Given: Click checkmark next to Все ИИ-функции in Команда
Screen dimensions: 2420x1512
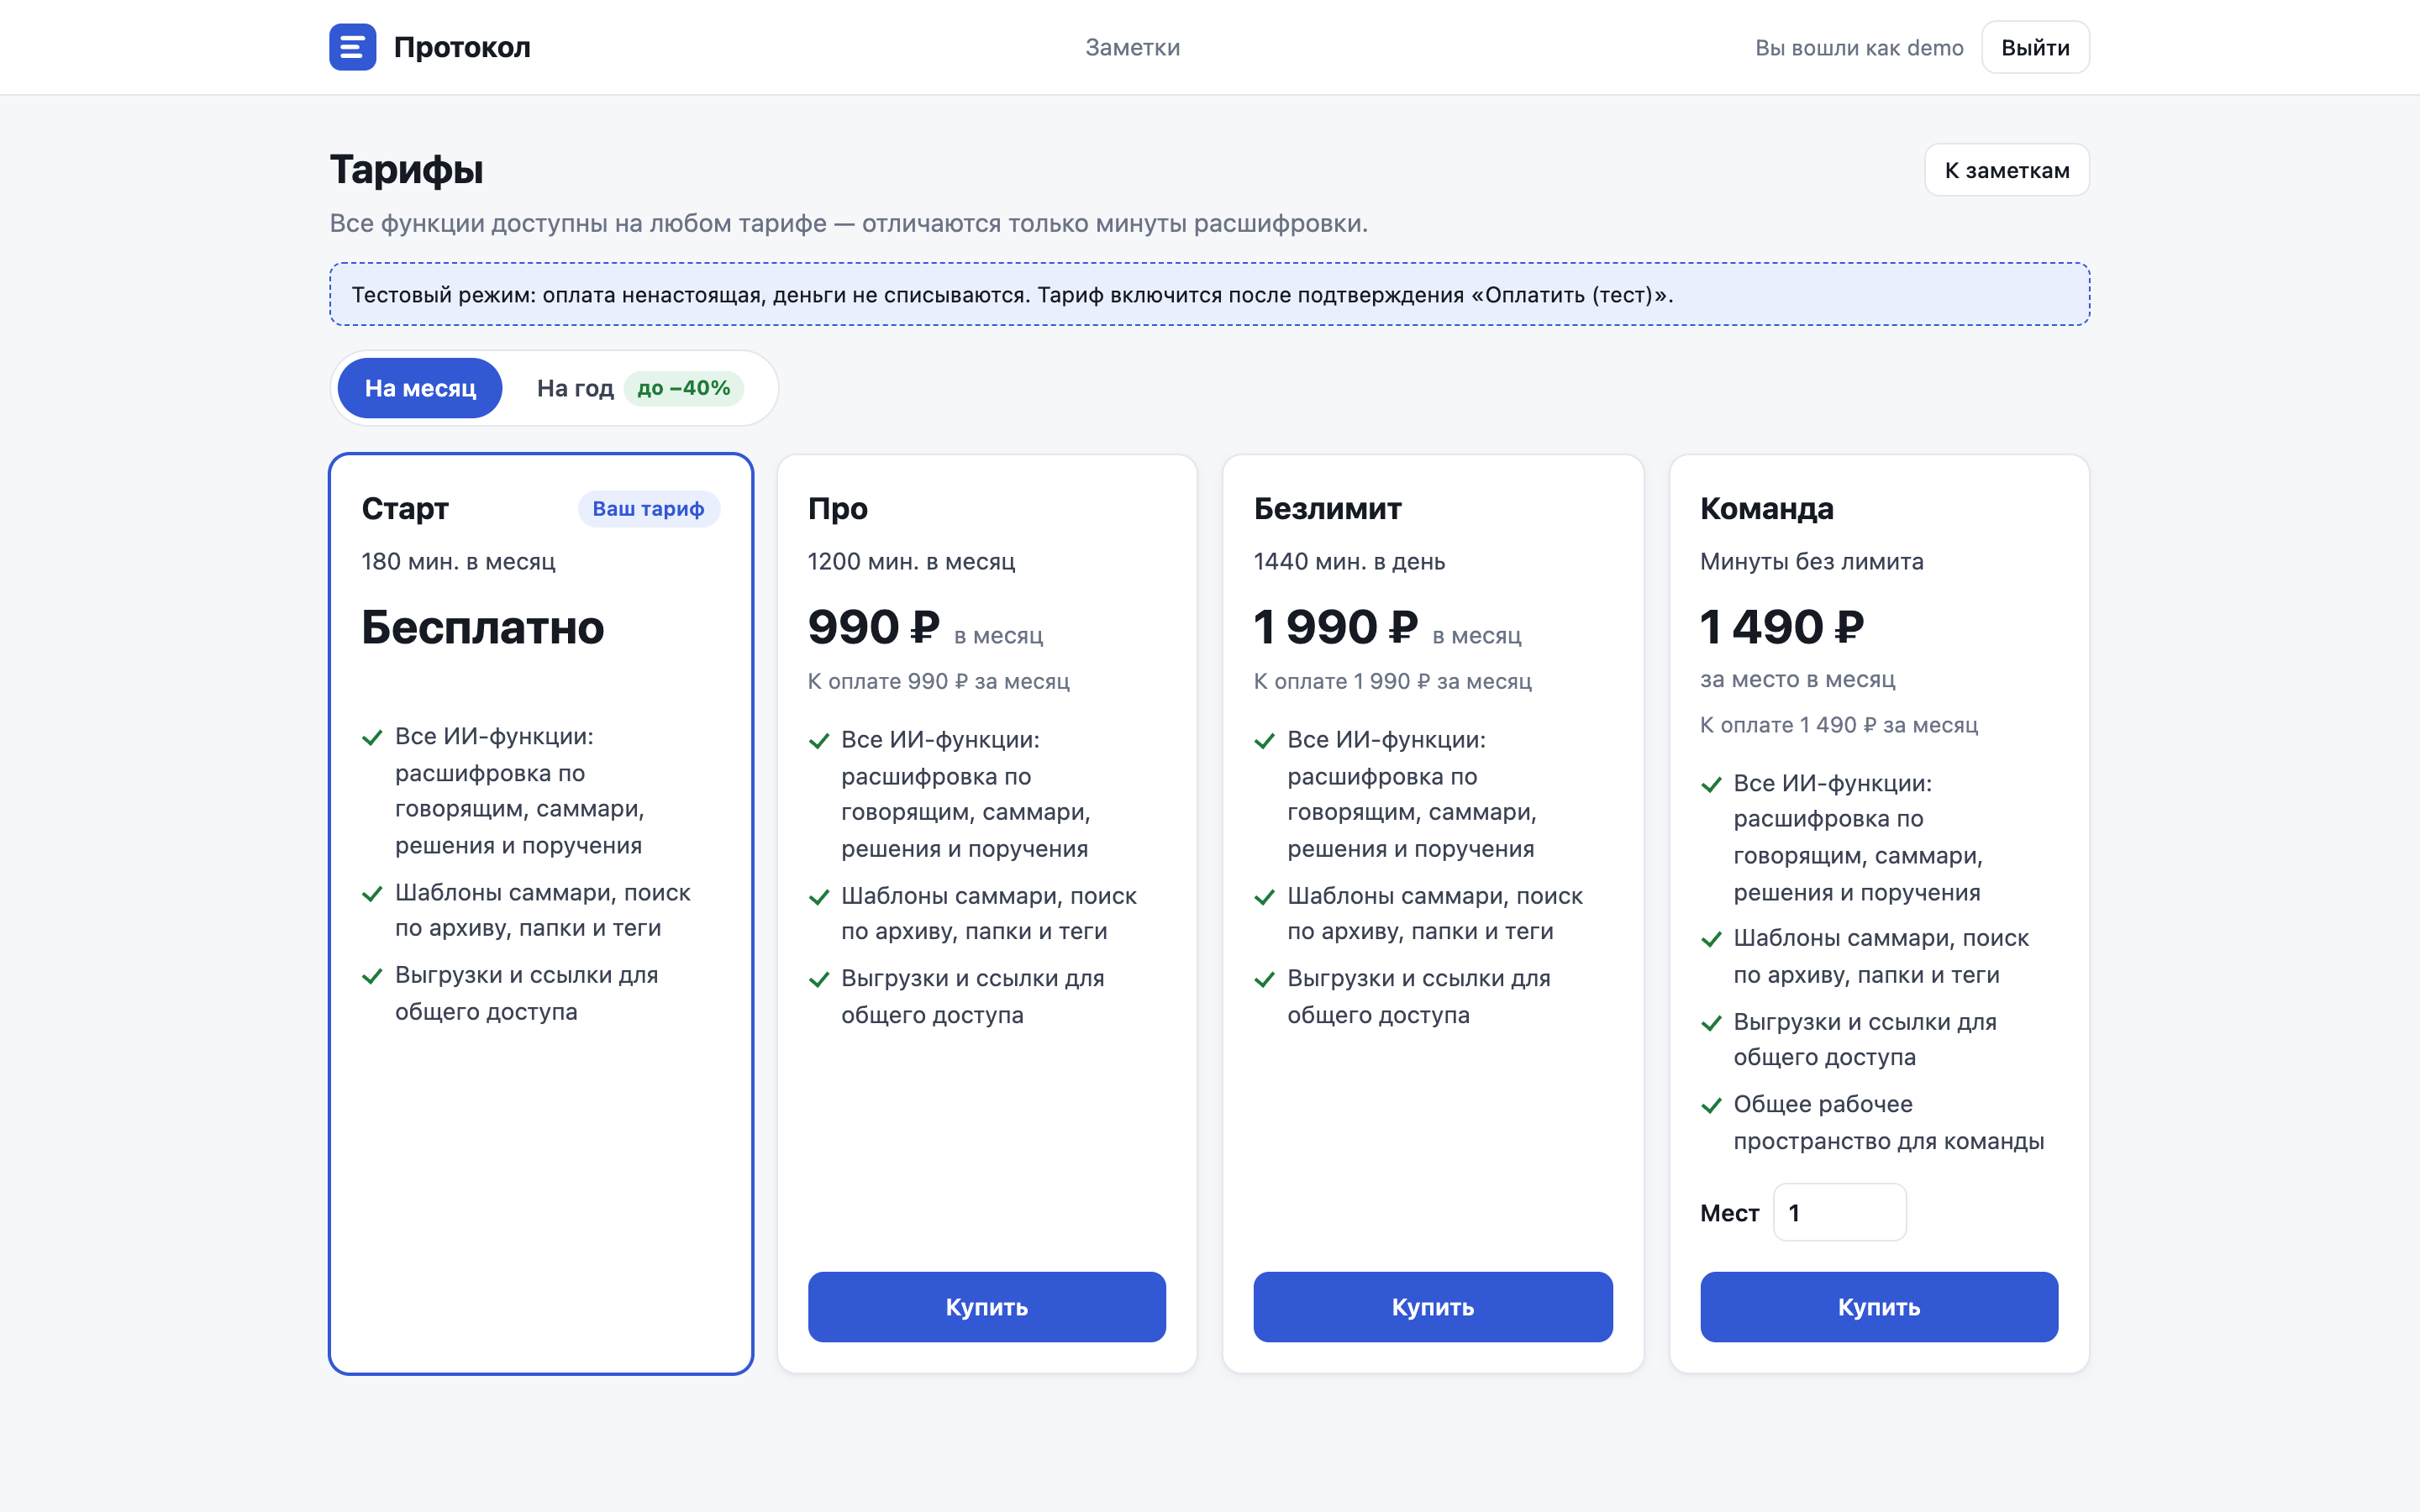Looking at the screenshot, I should [1711, 785].
